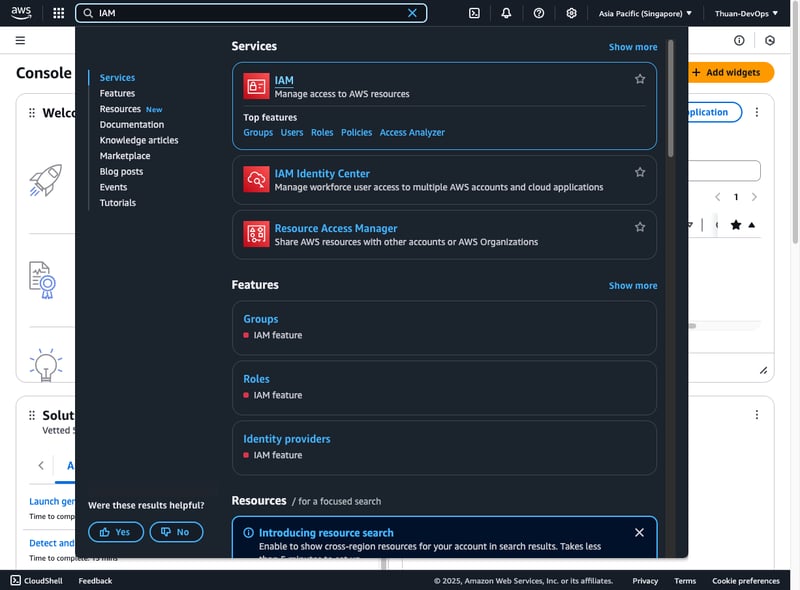This screenshot has width=800, height=590.
Task: Select Knowledge articles search category
Action: pos(139,140)
